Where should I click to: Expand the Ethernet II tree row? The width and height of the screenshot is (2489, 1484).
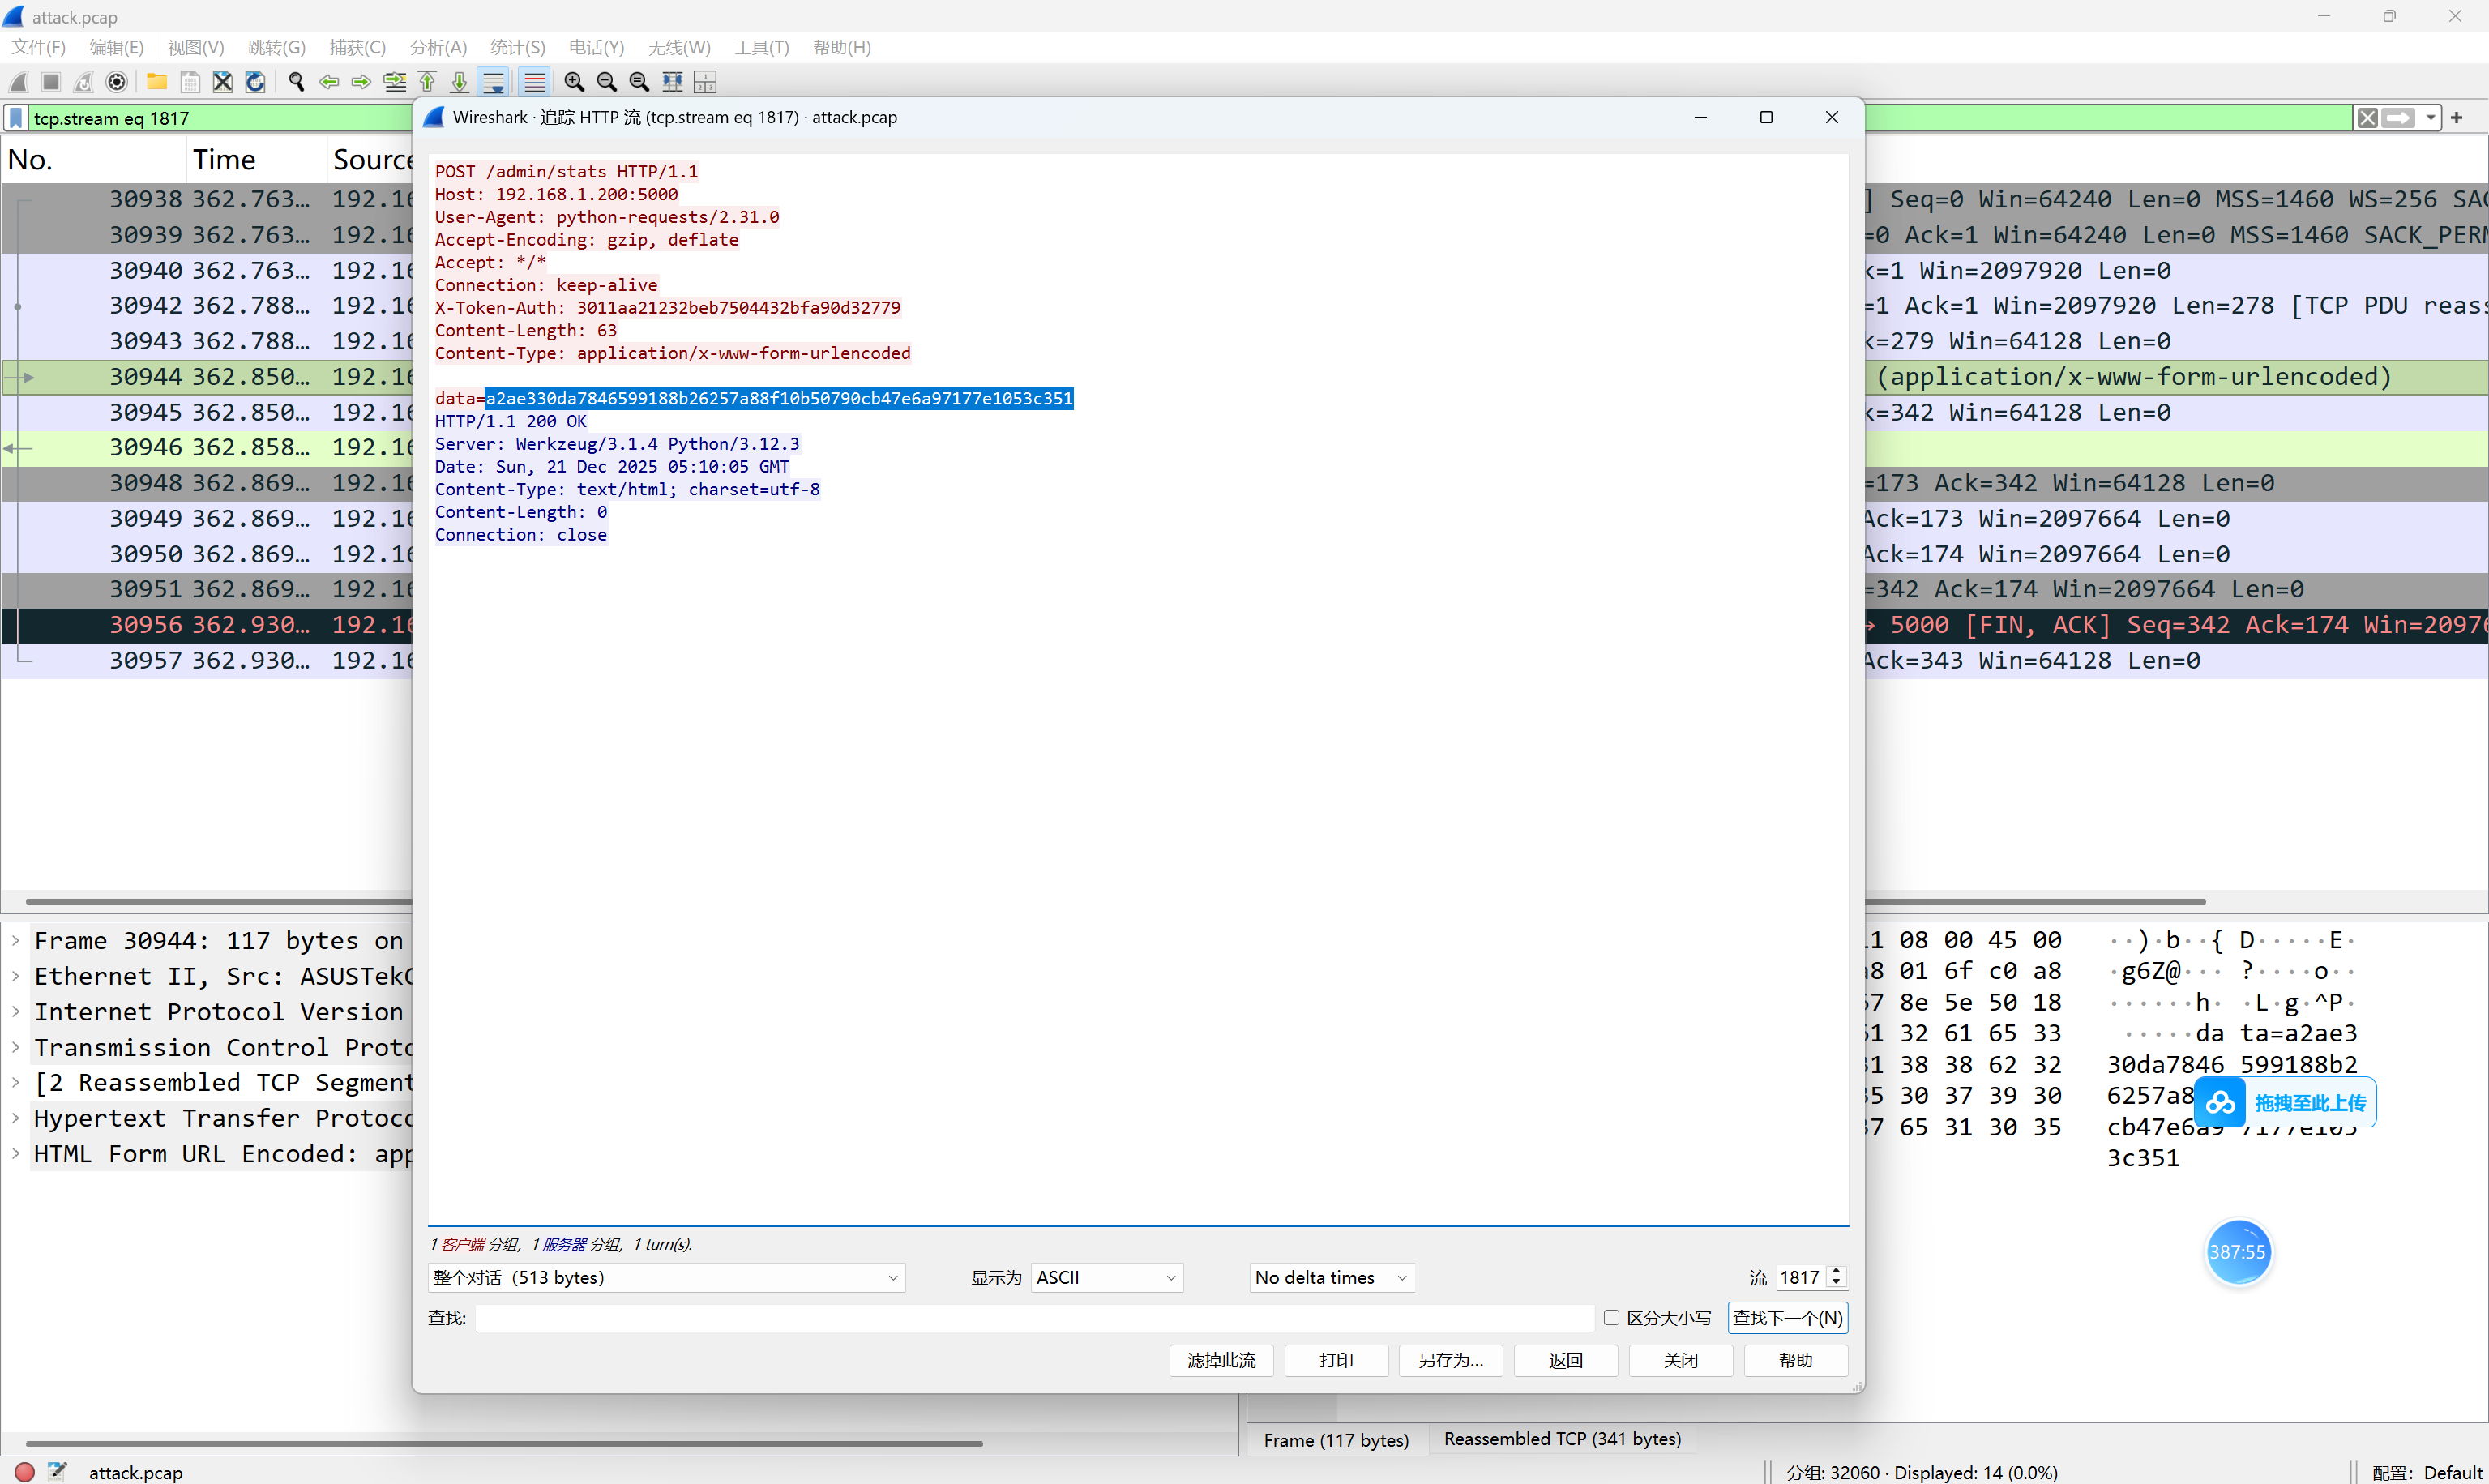tap(16, 976)
